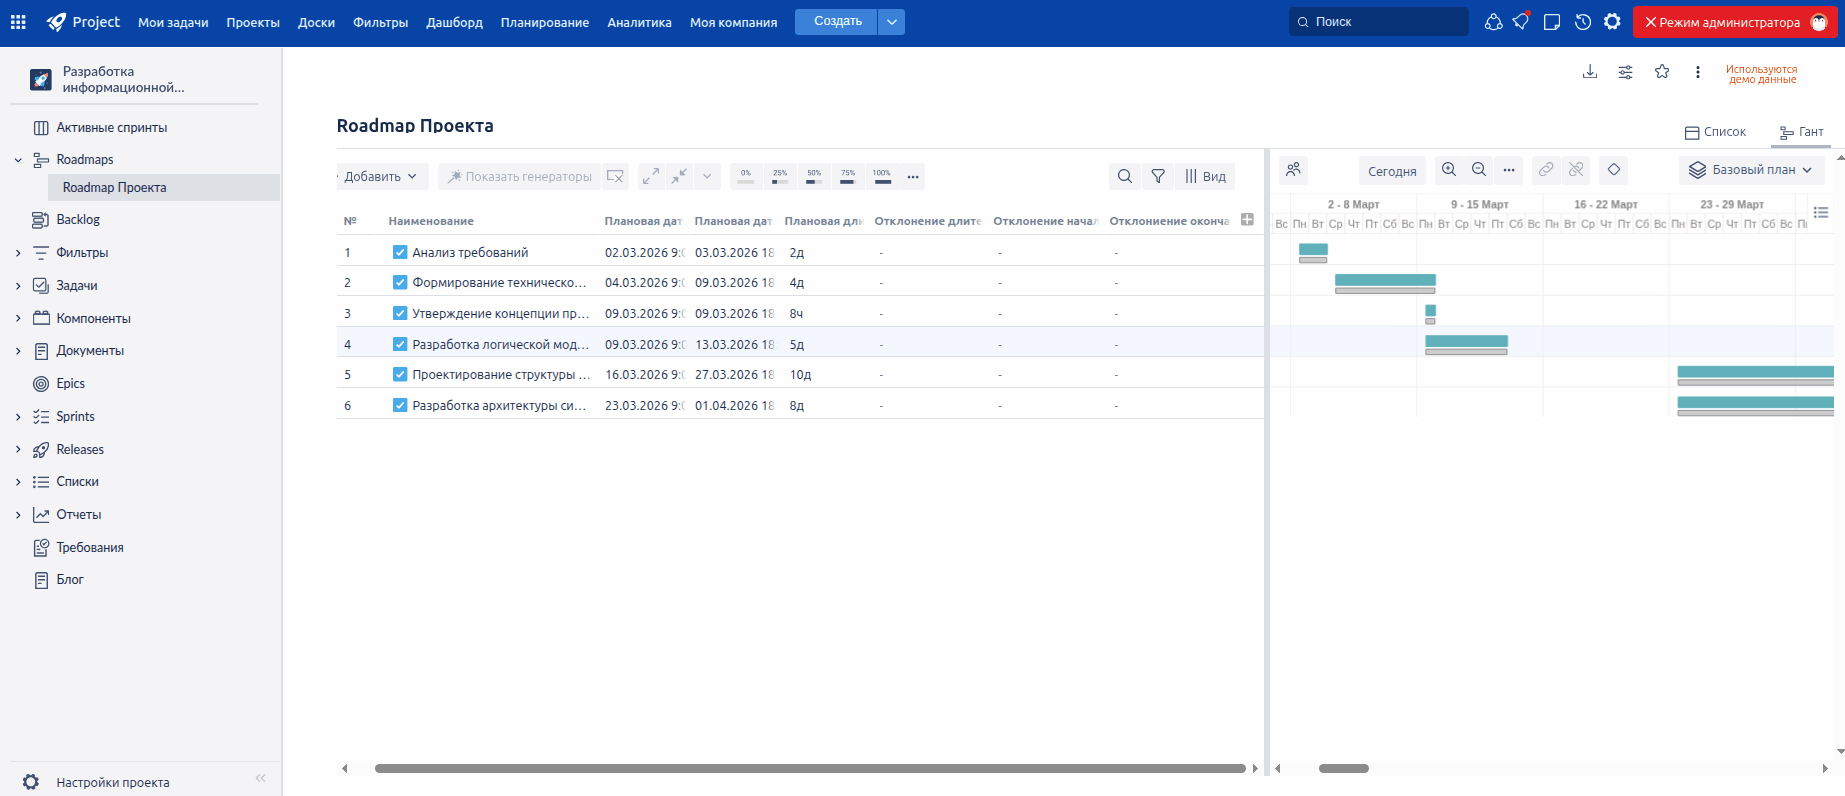1845x796 pixels.
Task: Click the download icon
Action: click(x=1589, y=72)
